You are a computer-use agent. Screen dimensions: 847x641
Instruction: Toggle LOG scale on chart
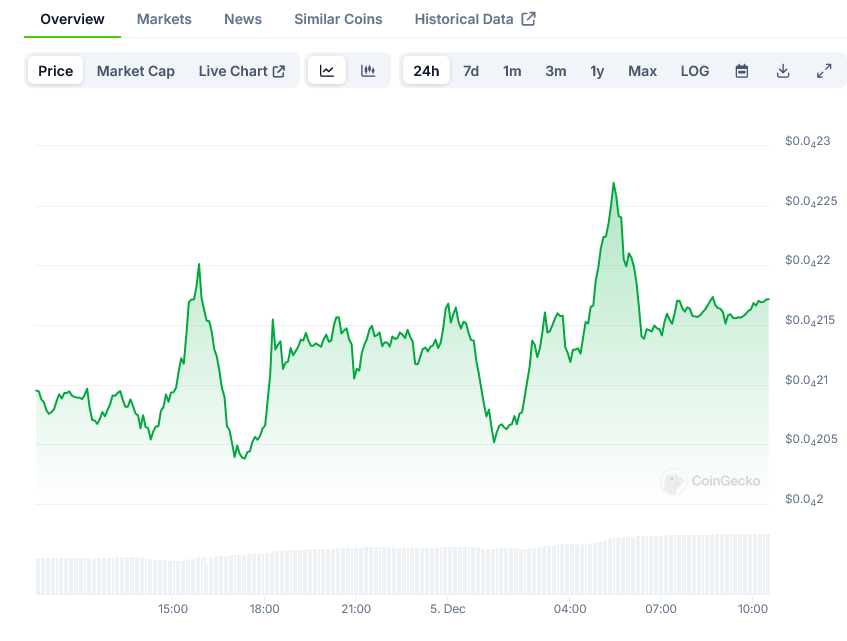[x=695, y=71]
